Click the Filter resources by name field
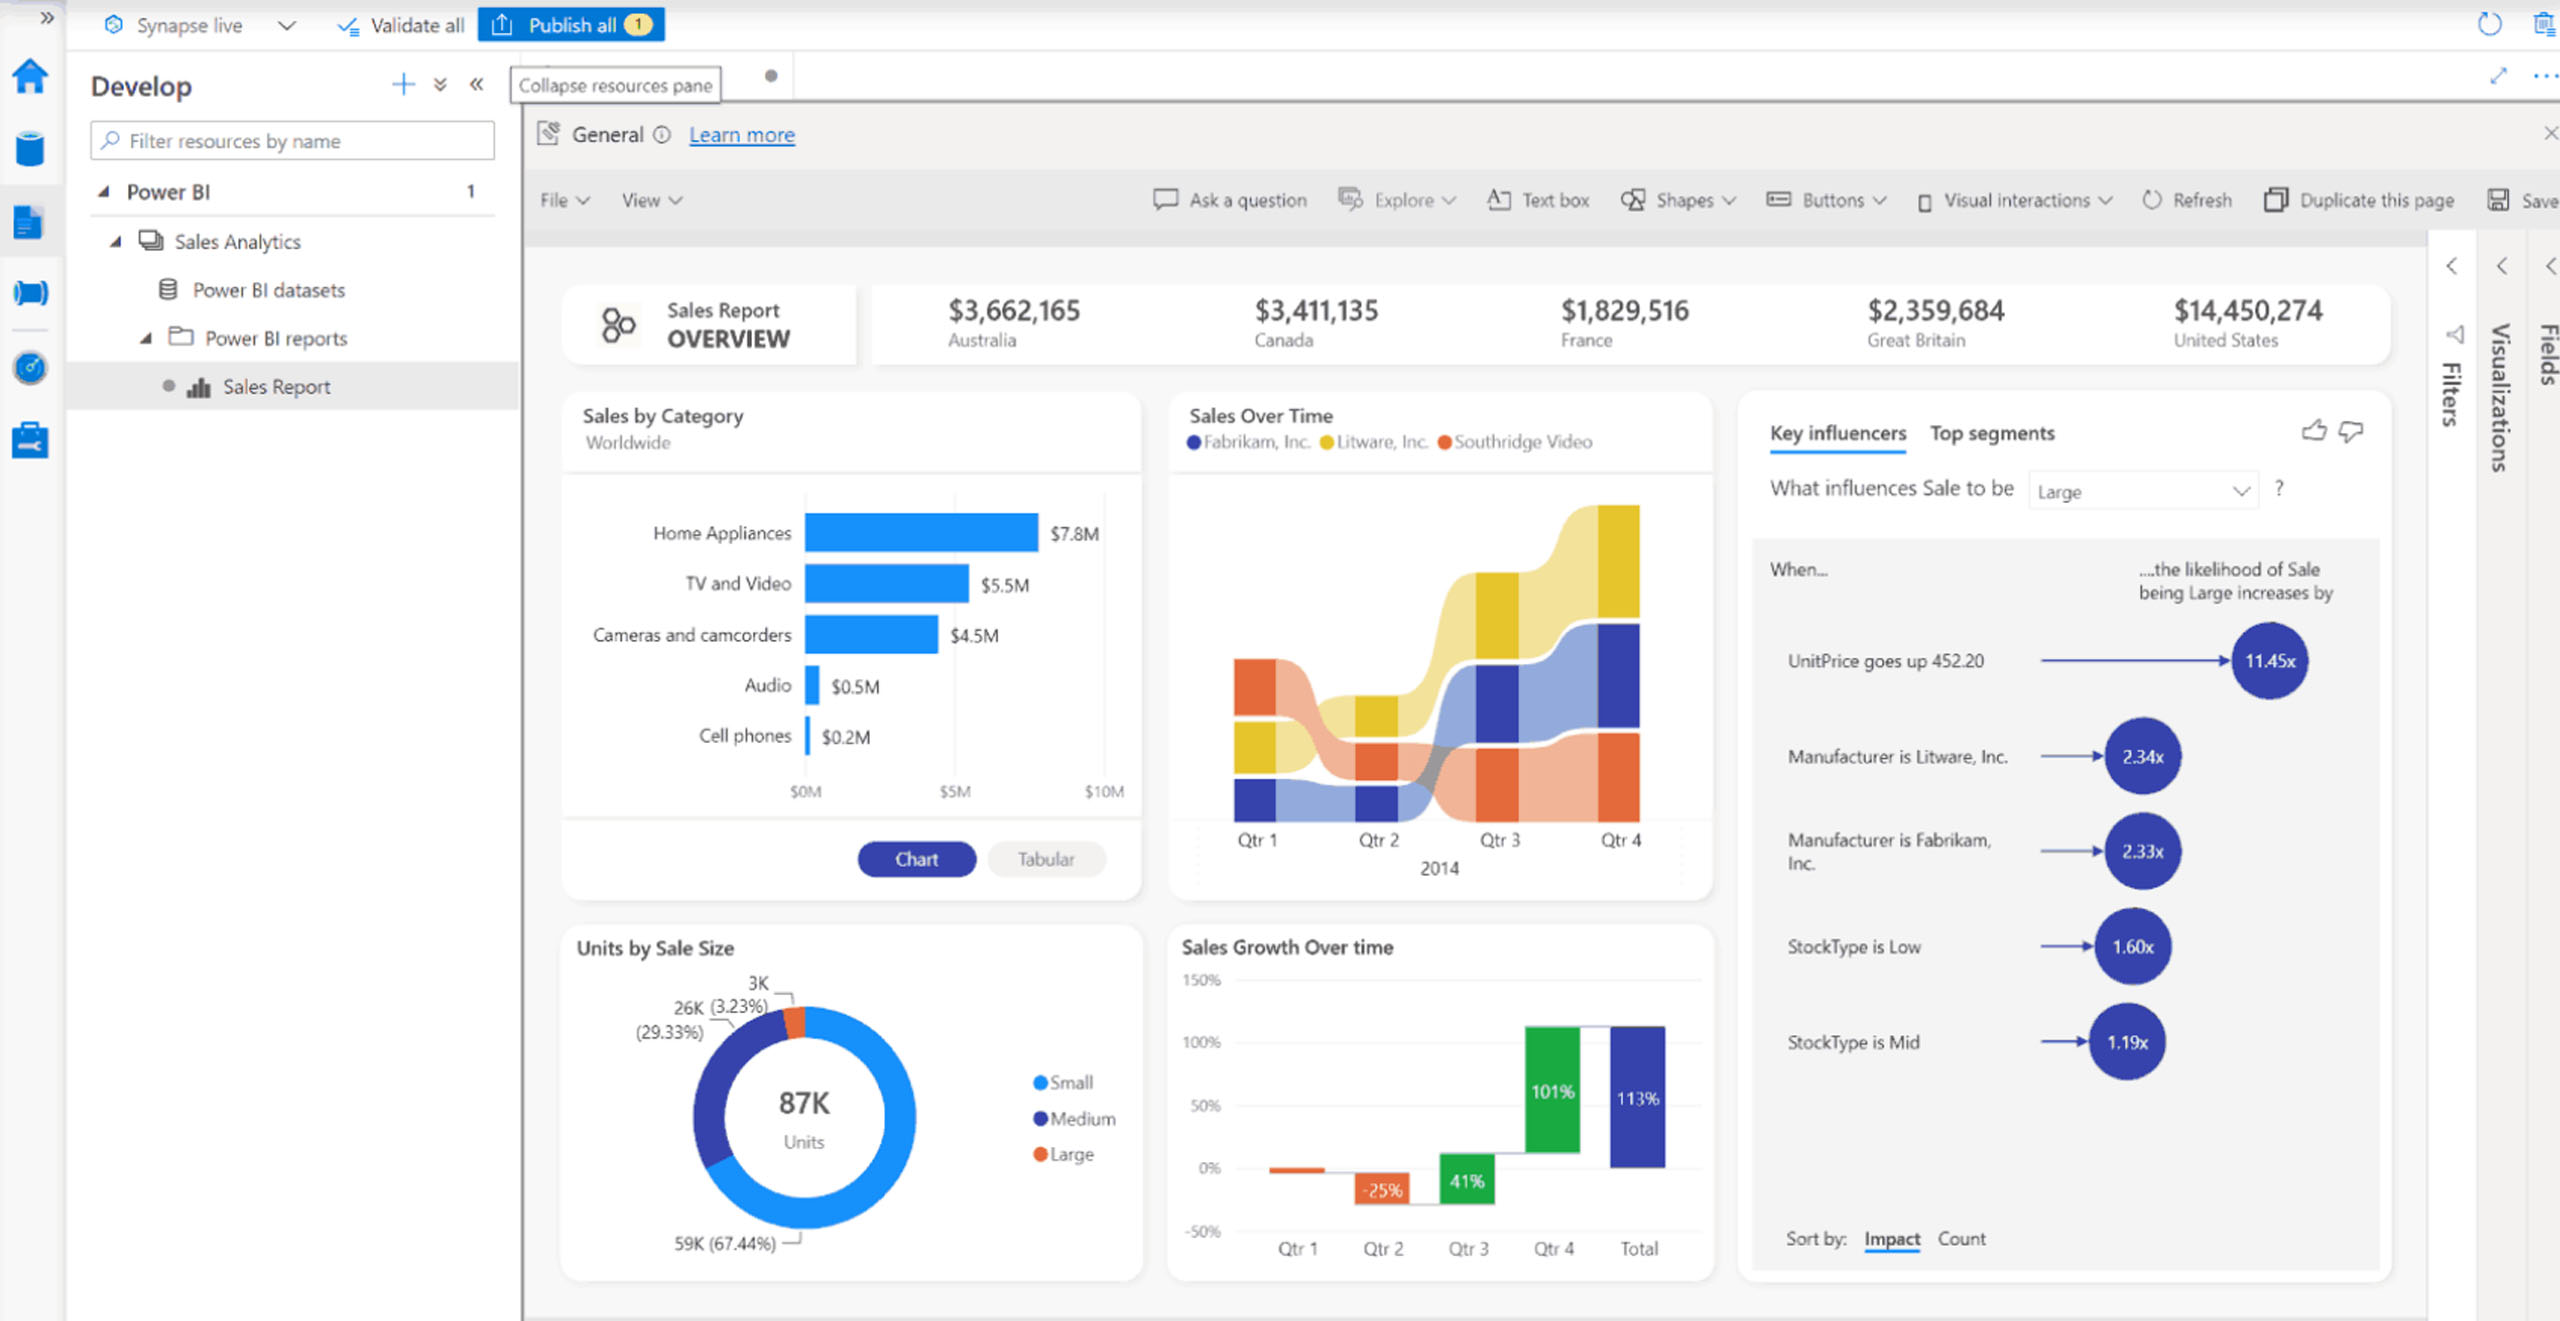Screen dimensions: 2560x1321 pyautogui.click(x=291, y=140)
